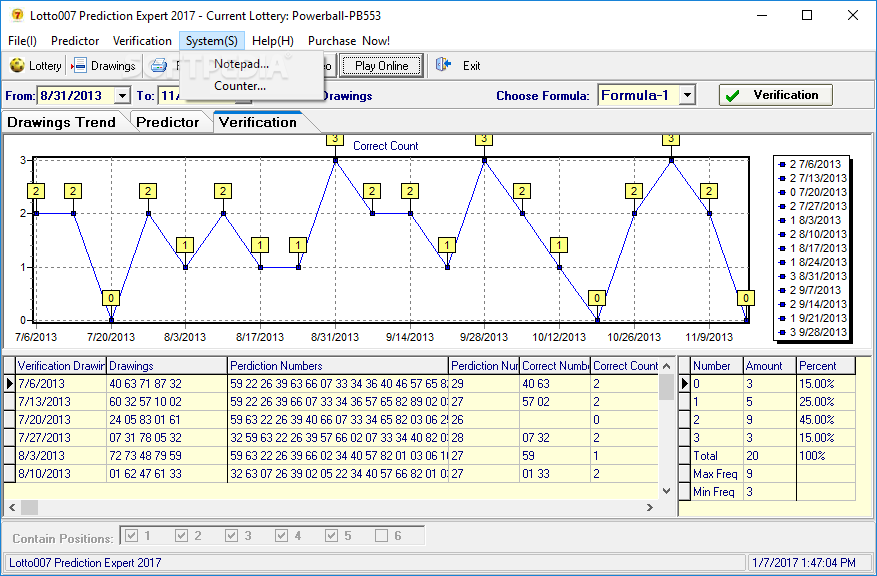Click right arrow of horizontal scrollbar

coord(650,507)
